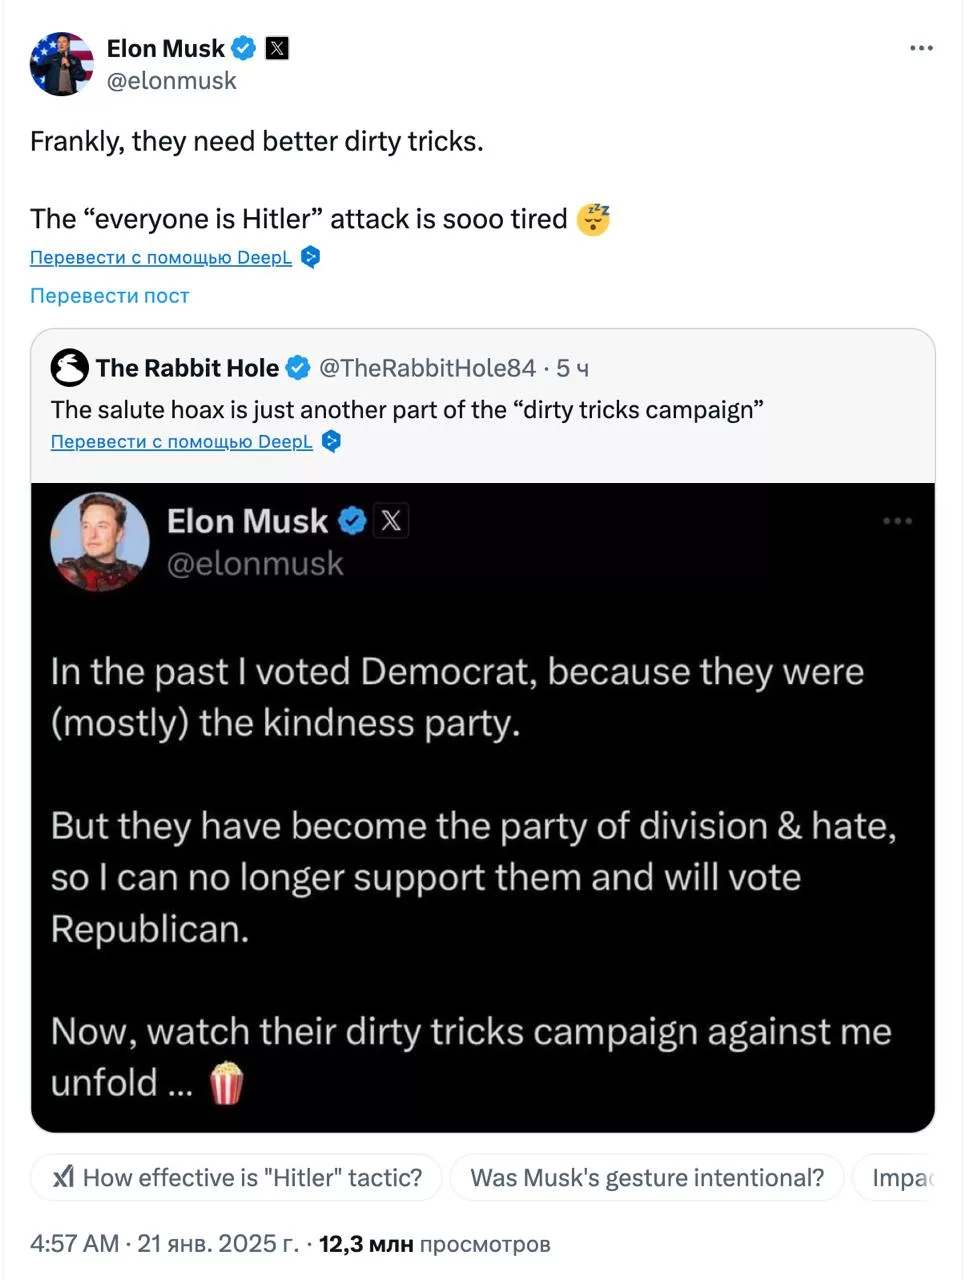The image size is (966, 1280).
Task: Click the "Перевести пост" link
Action: [109, 296]
